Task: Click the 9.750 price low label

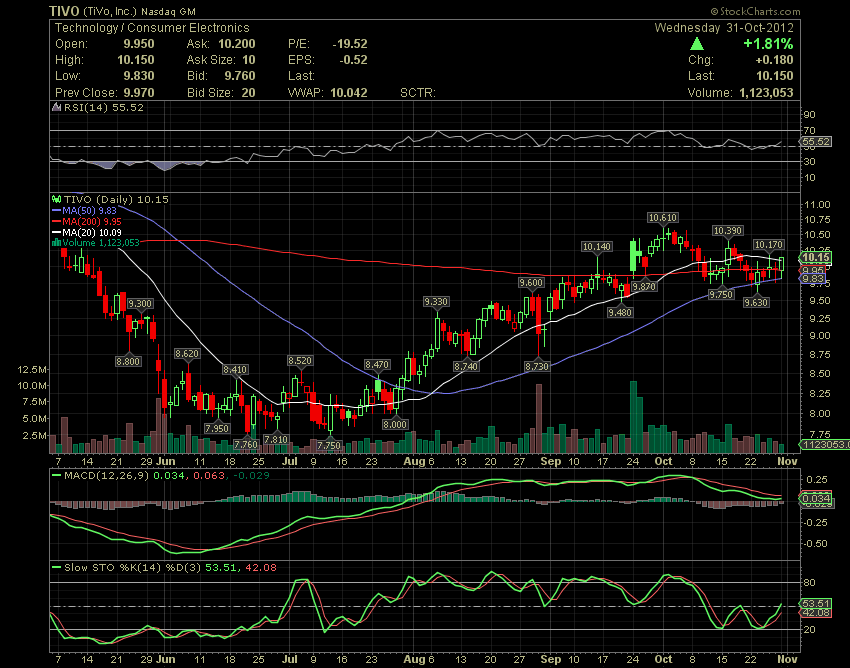Action: [x=721, y=294]
